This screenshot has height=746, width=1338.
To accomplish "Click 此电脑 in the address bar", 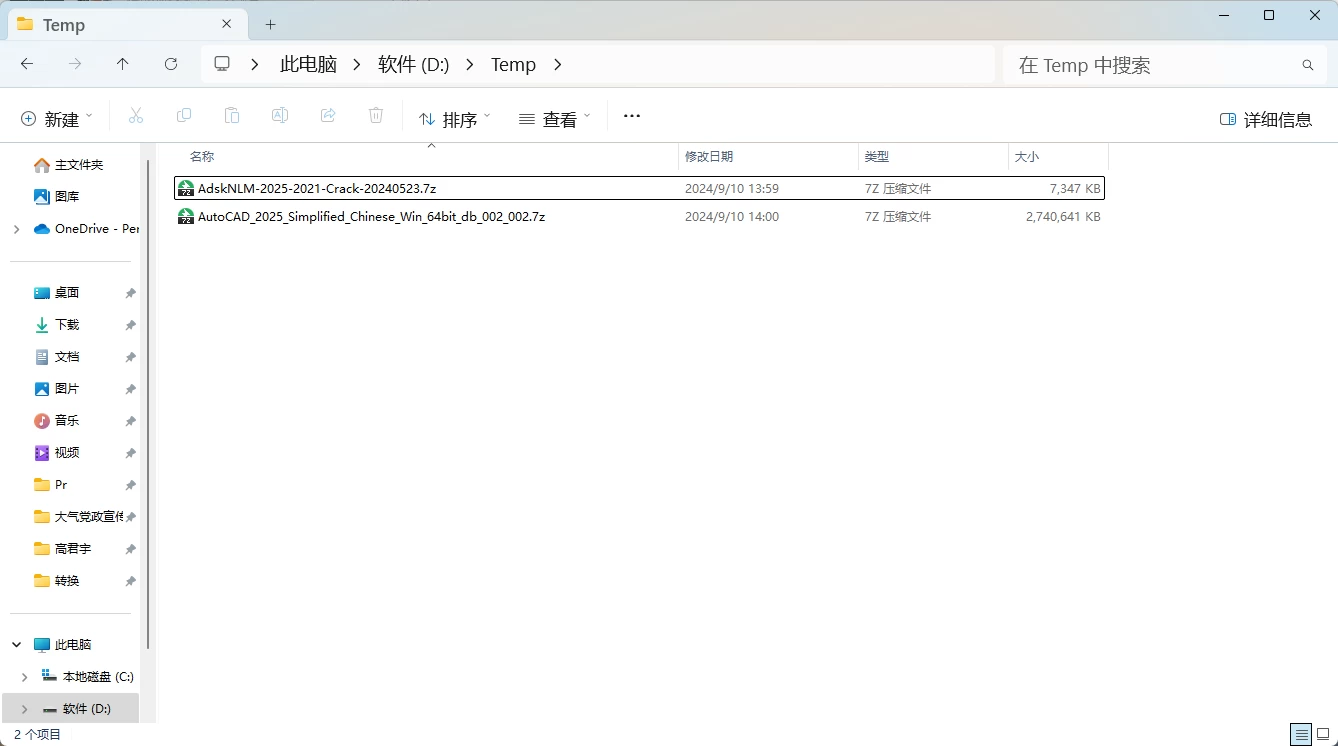I will (308, 64).
